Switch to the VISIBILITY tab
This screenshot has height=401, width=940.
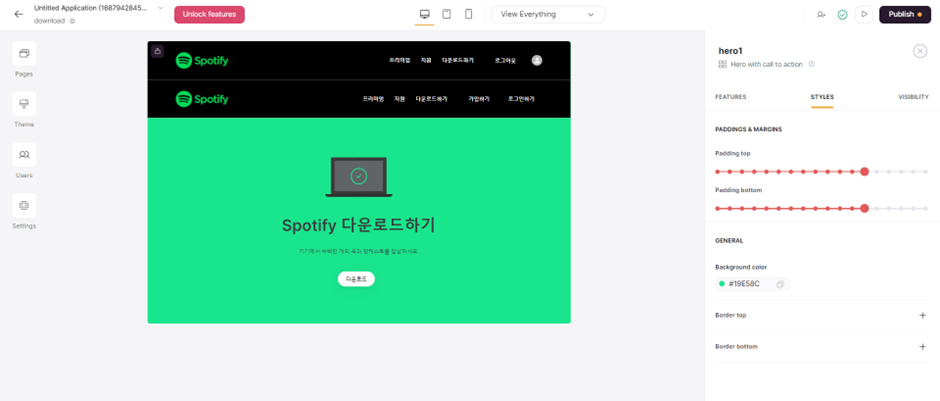tap(913, 97)
